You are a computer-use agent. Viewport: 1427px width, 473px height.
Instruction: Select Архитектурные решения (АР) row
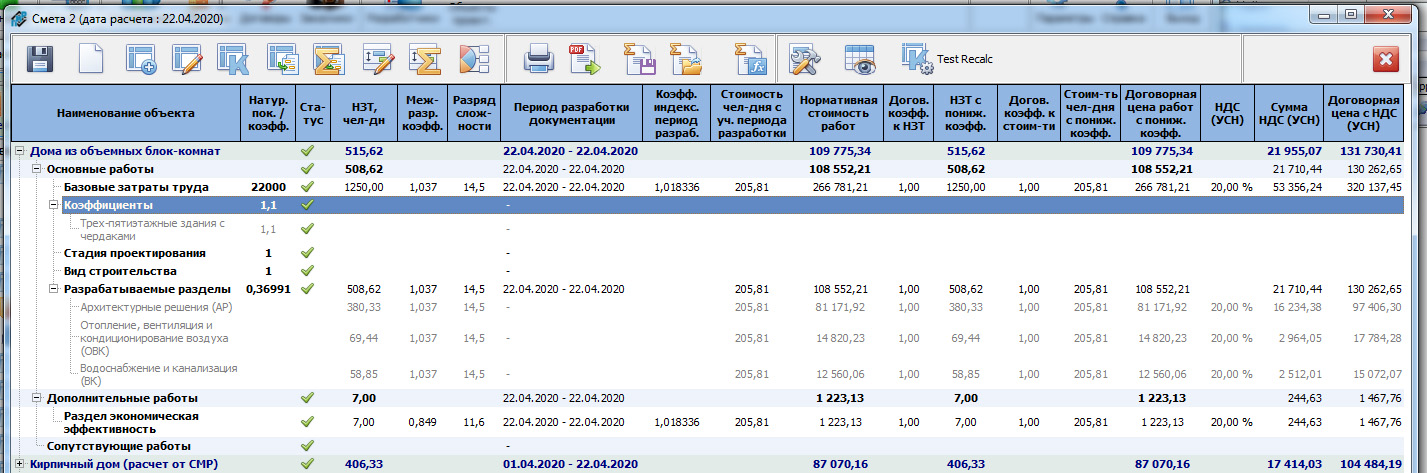pyautogui.click(x=707, y=307)
